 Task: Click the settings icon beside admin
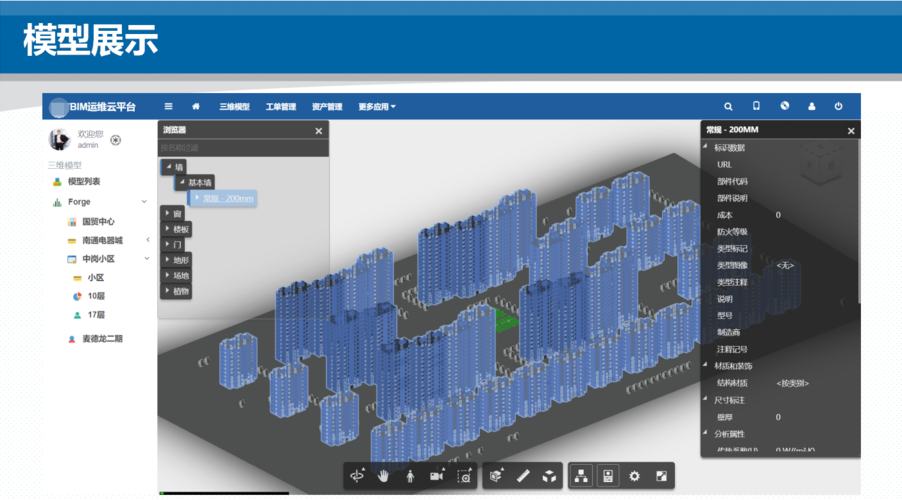pyautogui.click(x=116, y=140)
